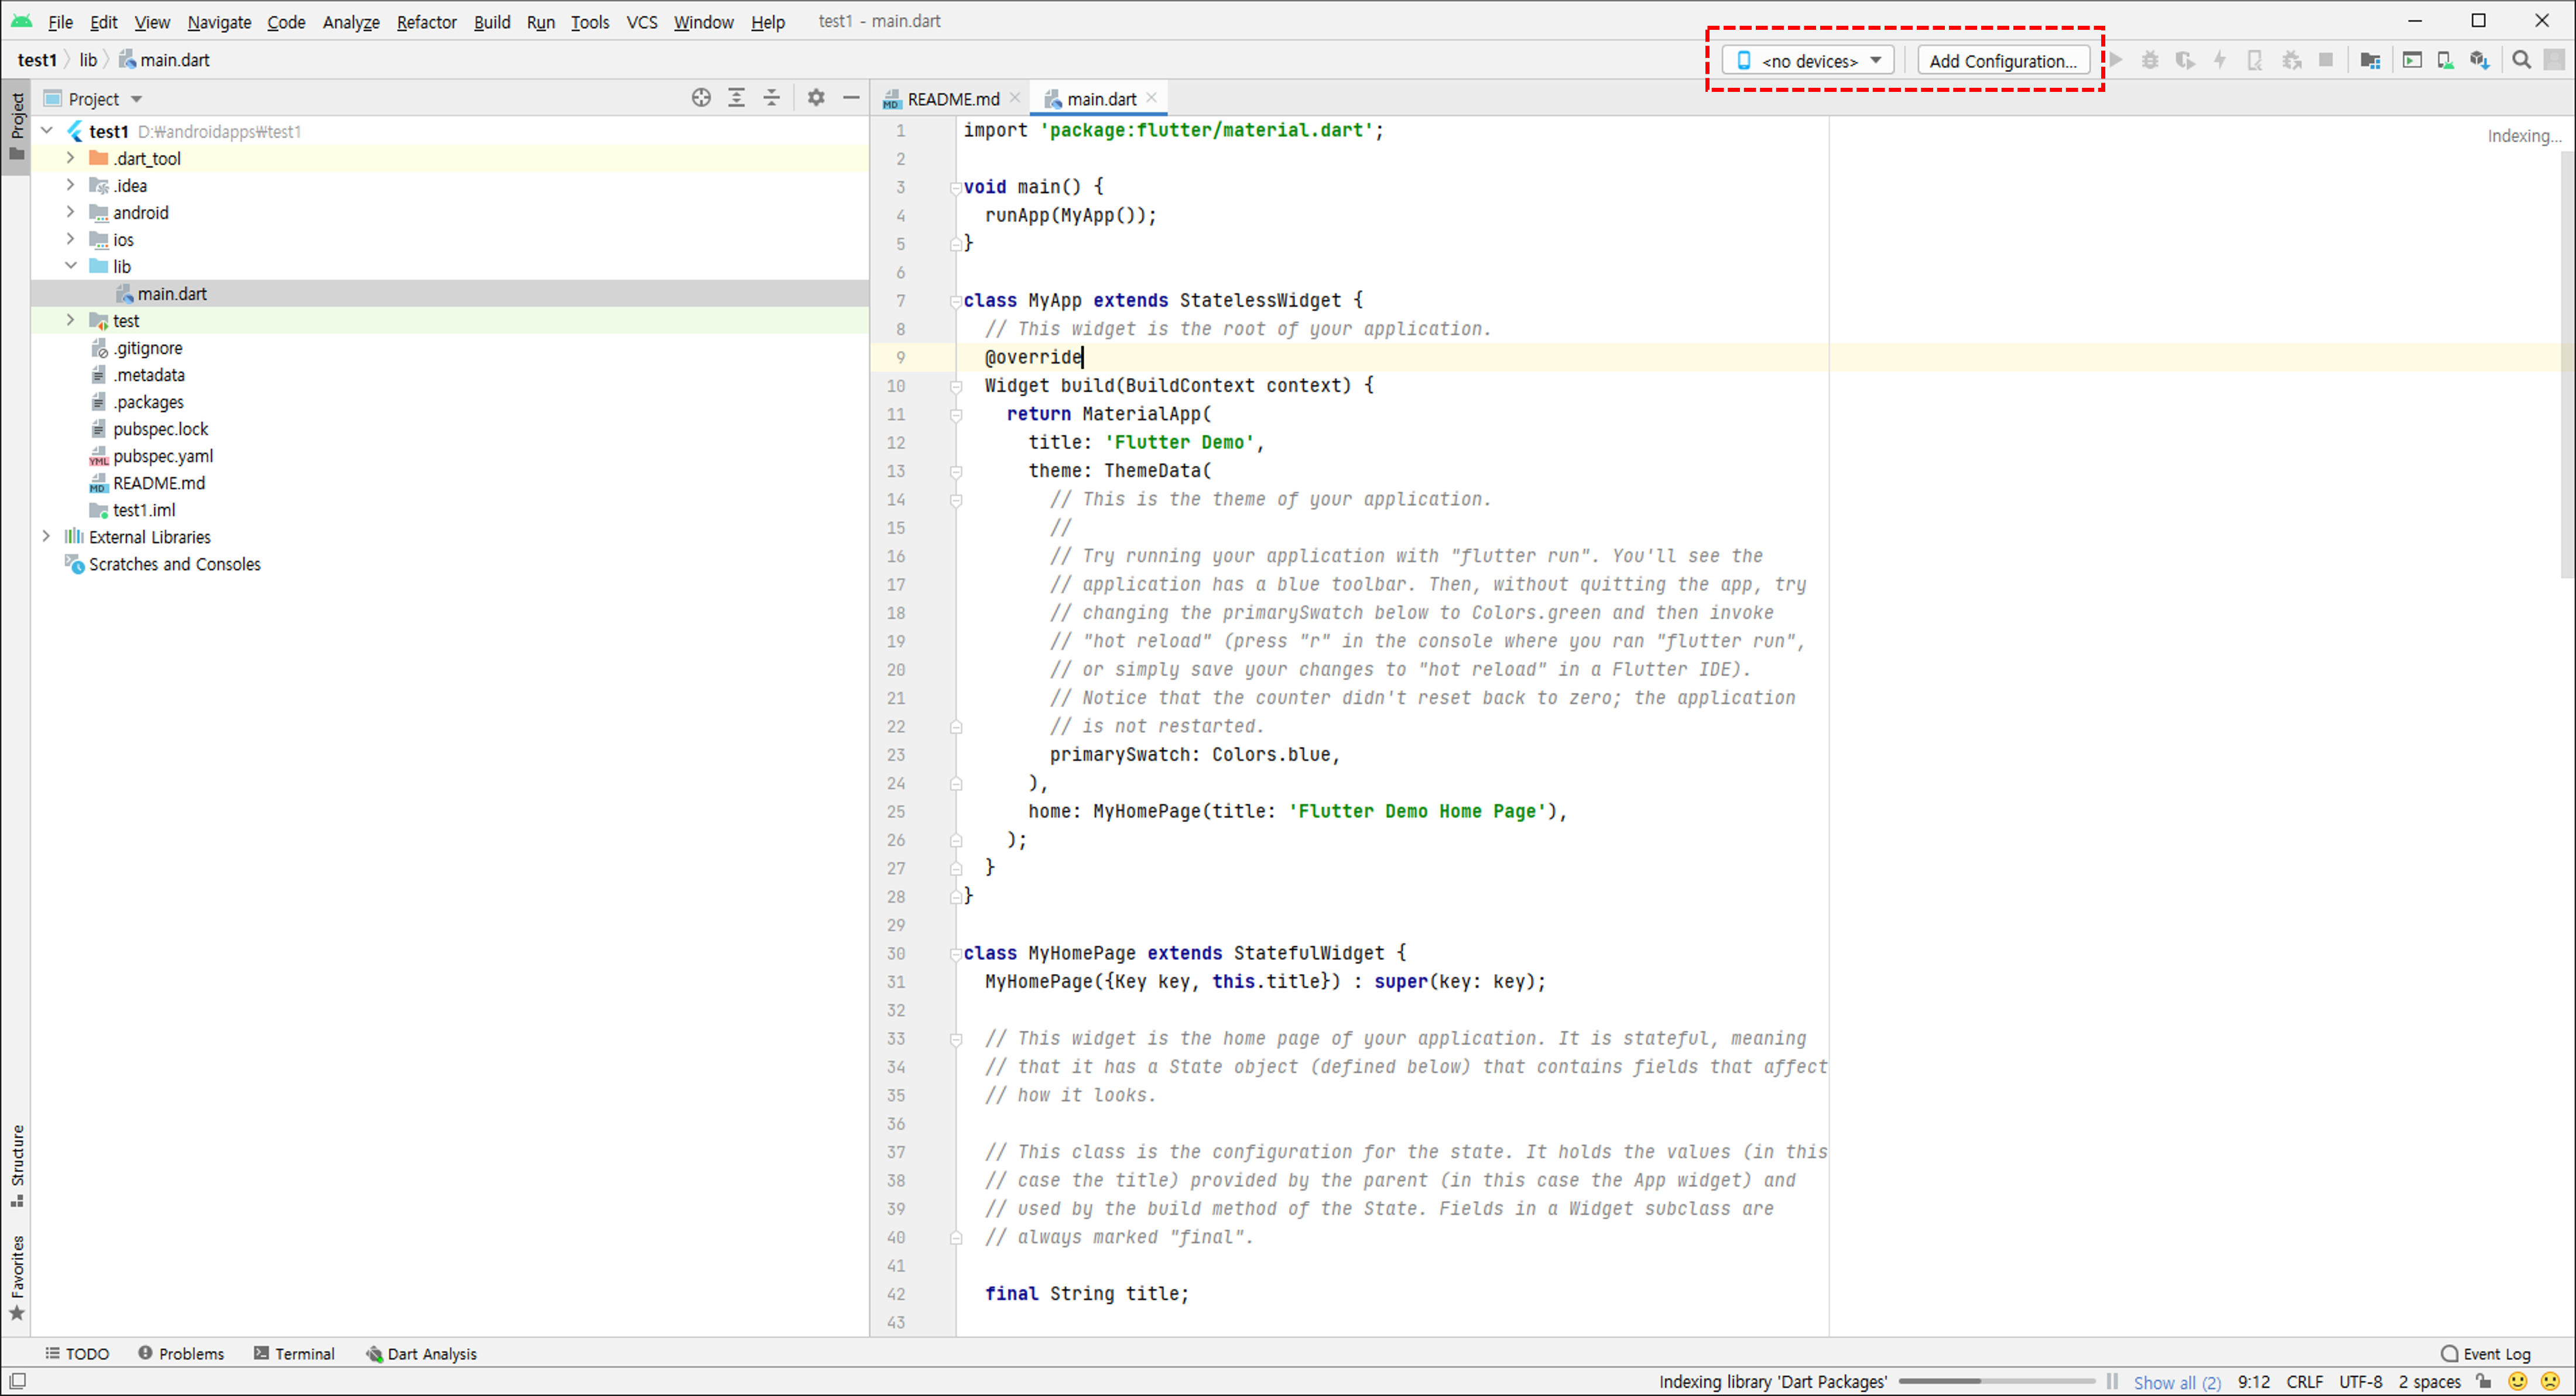Open the SDK Manager icon
The height and width of the screenshot is (1396, 2576).
[x=2479, y=60]
